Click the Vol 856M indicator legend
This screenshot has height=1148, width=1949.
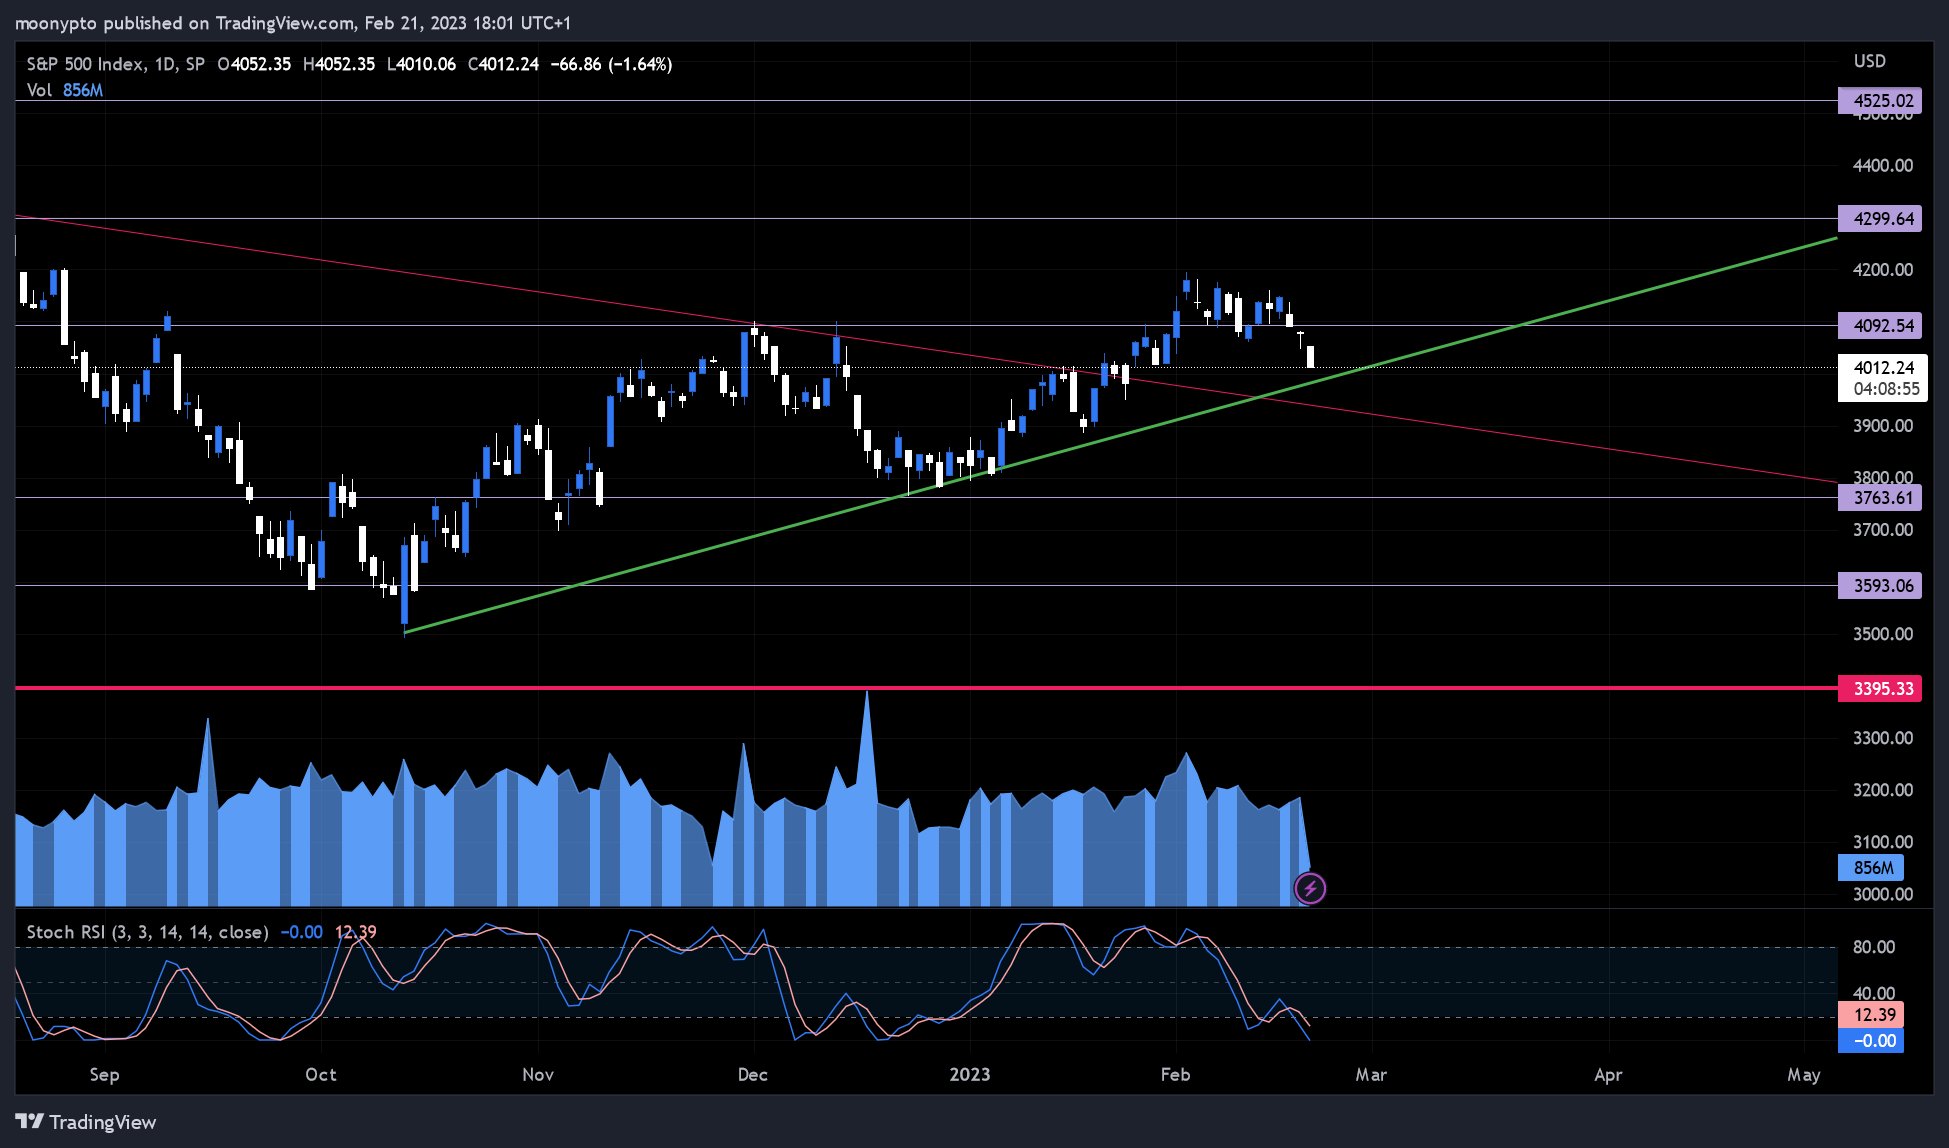[x=65, y=90]
